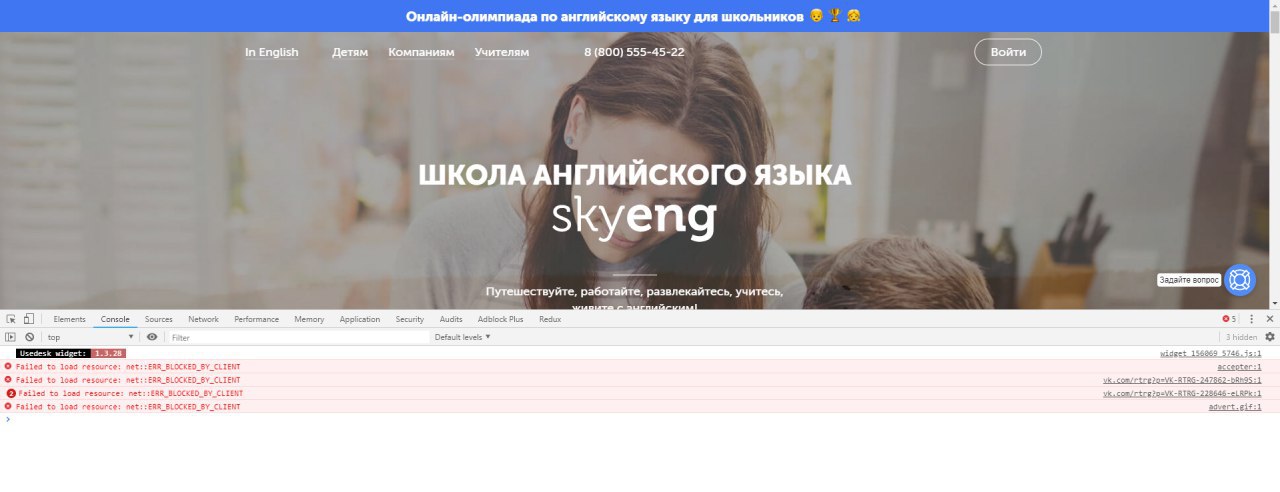This screenshot has height=492, width=1280.
Task: Open the Учителям navigation link
Action: 502,52
